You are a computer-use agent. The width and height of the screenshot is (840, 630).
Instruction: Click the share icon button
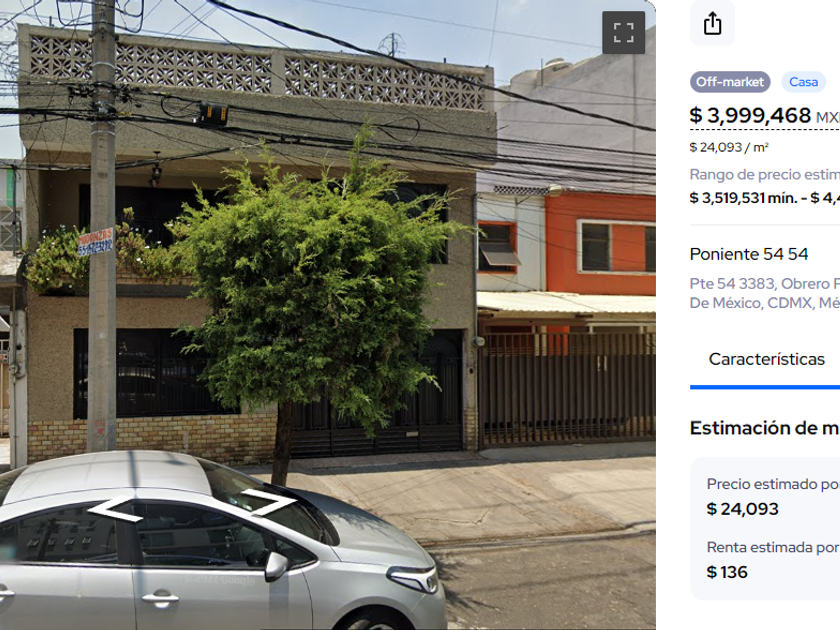point(712,23)
